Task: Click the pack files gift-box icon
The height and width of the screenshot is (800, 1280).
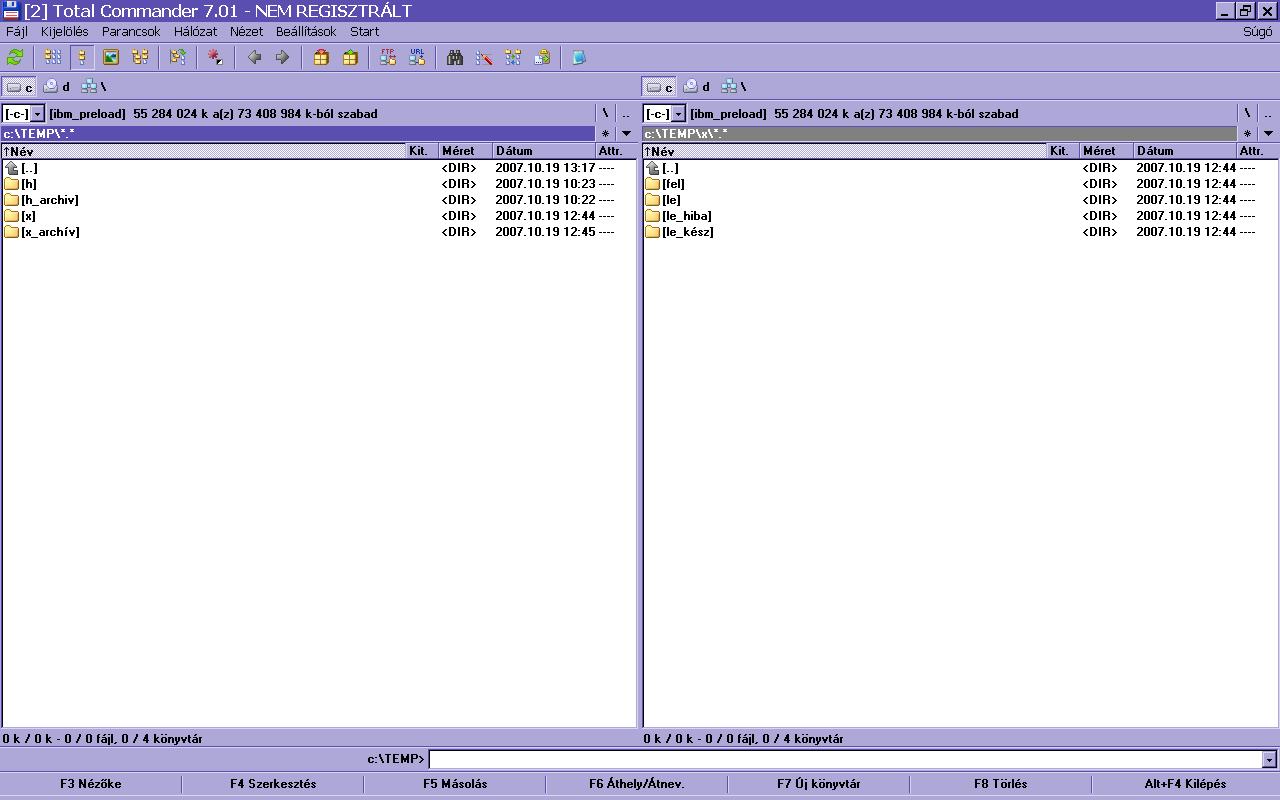Action: click(x=321, y=58)
